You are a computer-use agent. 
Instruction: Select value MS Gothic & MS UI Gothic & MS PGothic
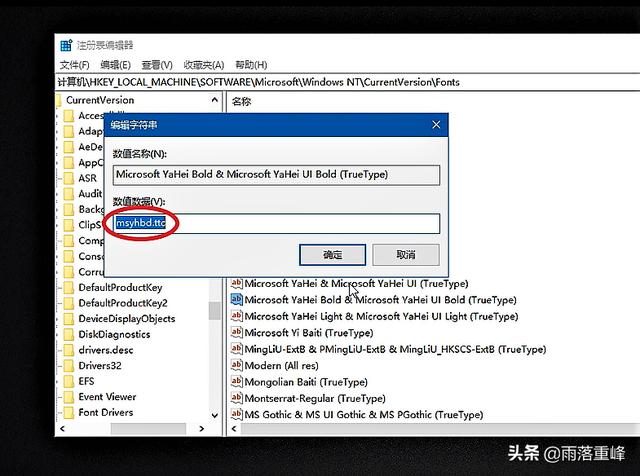pyautogui.click(x=364, y=415)
